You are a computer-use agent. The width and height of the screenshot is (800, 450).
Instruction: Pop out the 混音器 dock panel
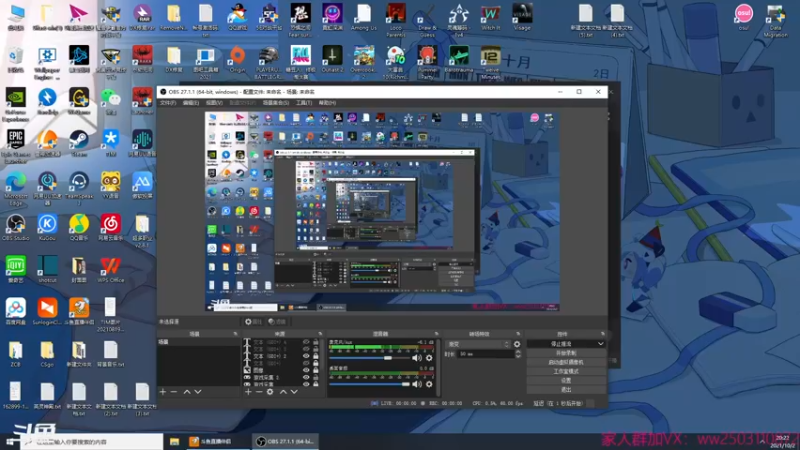436,334
